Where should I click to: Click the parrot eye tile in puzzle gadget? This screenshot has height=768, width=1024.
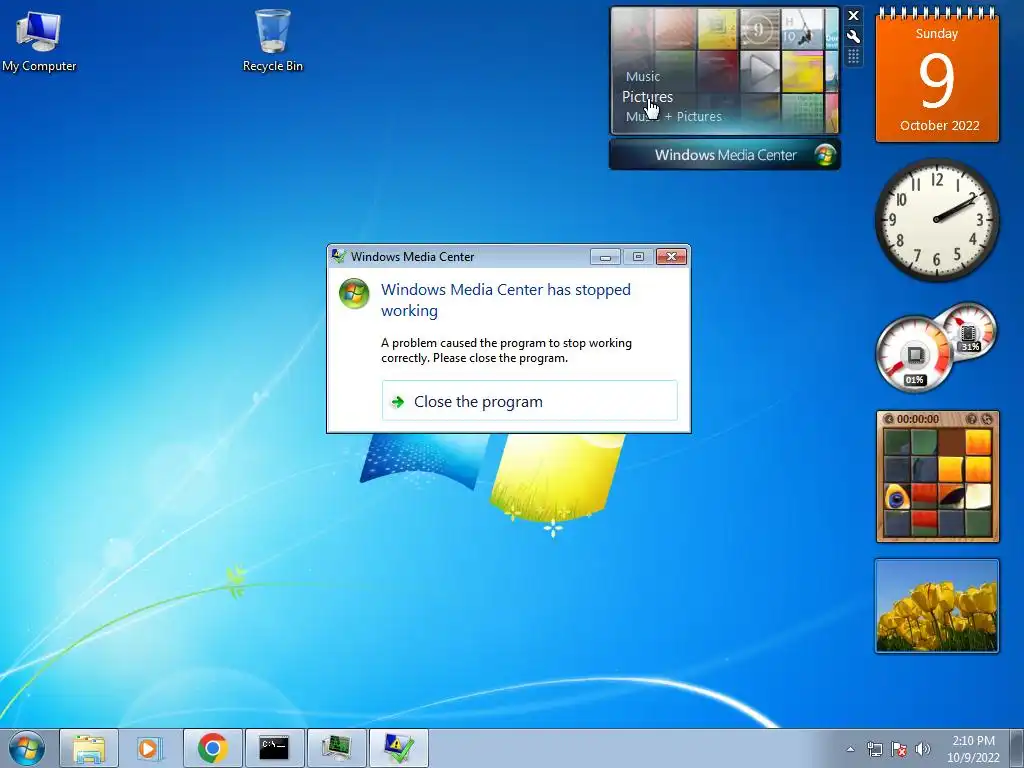coord(897,496)
